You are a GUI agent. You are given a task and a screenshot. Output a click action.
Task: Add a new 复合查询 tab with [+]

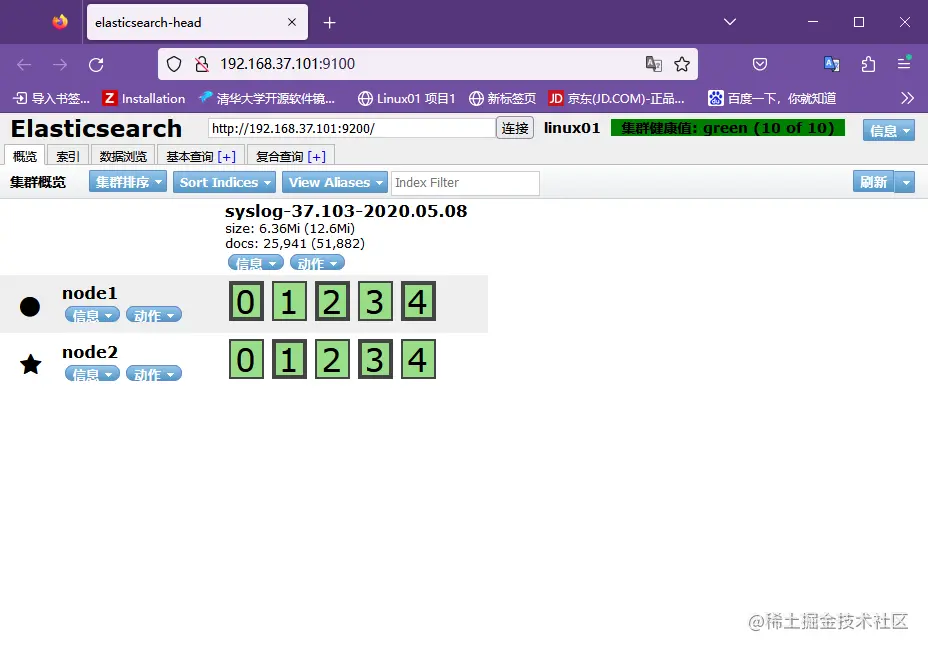point(317,156)
